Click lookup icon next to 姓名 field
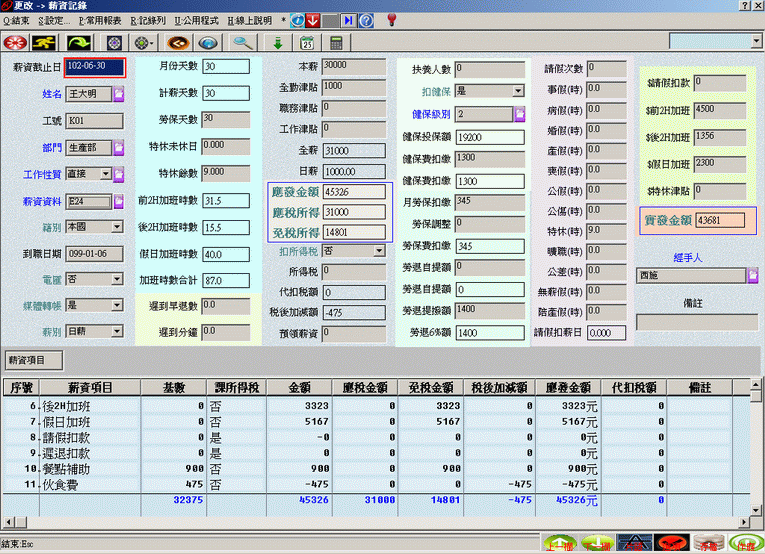This screenshot has height=554, width=765. pyautogui.click(x=119, y=94)
